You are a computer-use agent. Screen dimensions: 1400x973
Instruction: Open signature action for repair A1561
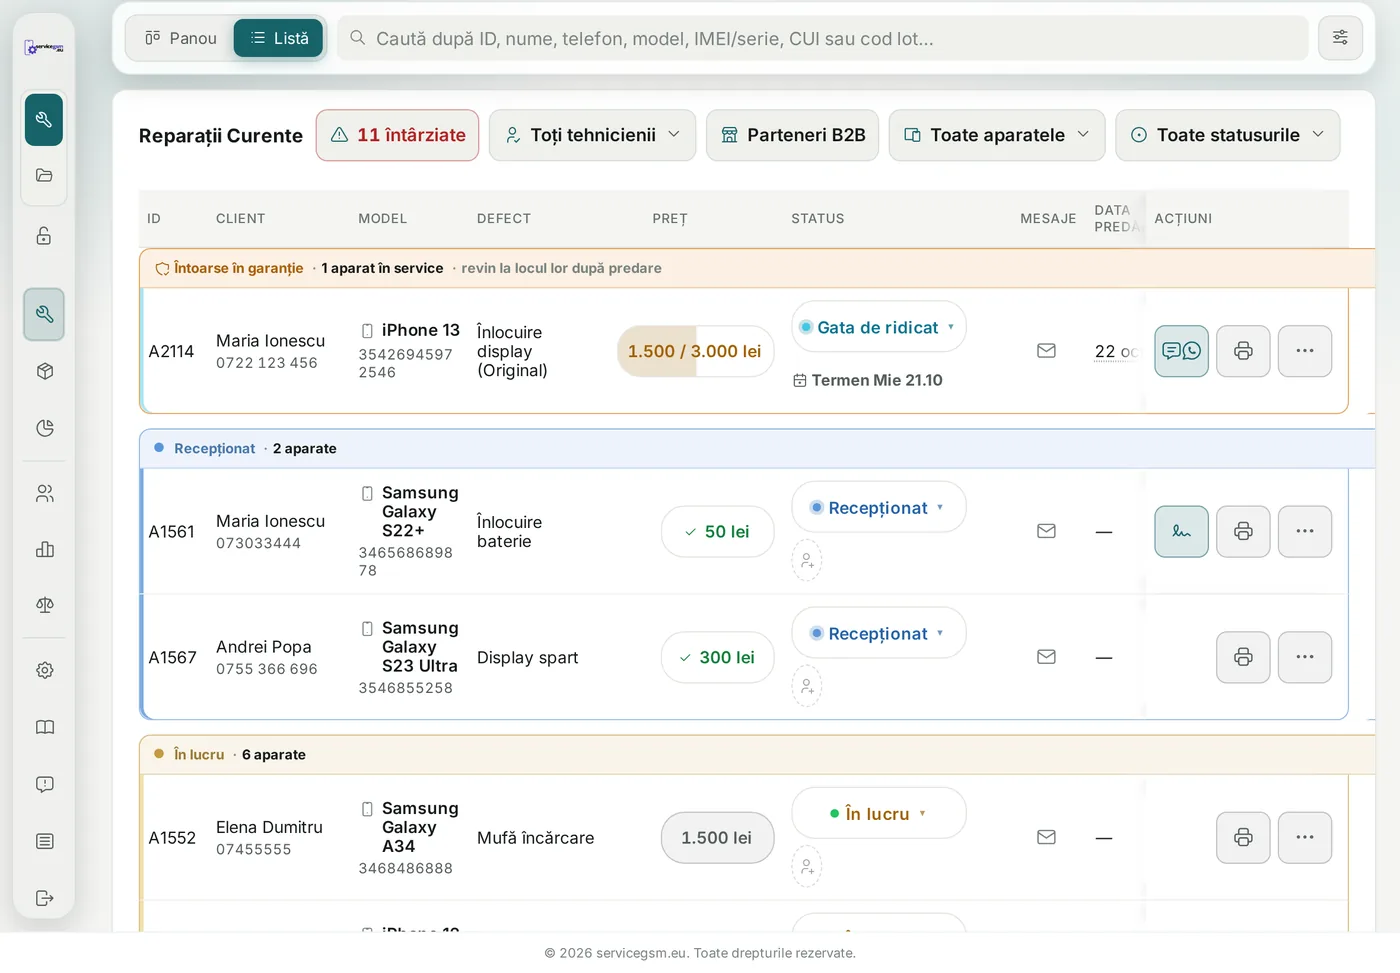[x=1181, y=531]
